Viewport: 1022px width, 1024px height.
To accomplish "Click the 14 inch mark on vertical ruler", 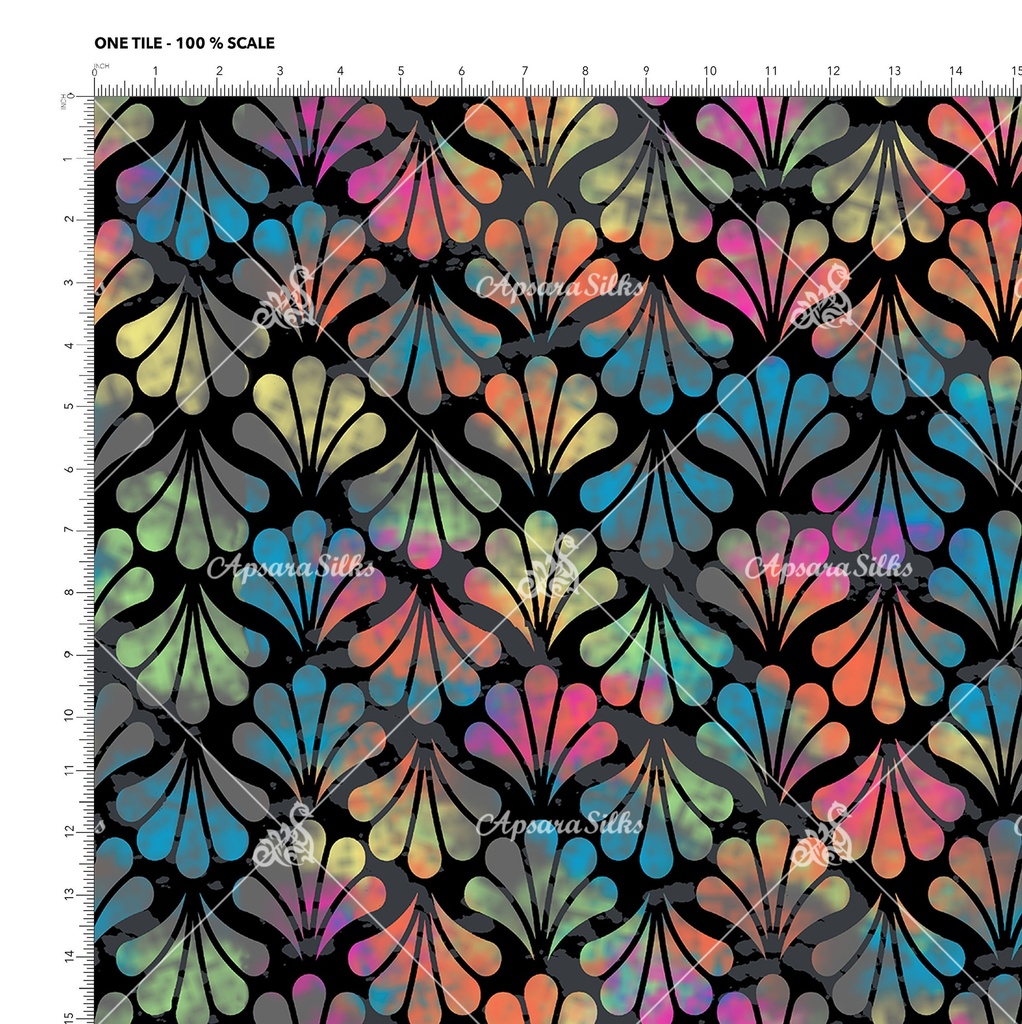I will point(69,957).
